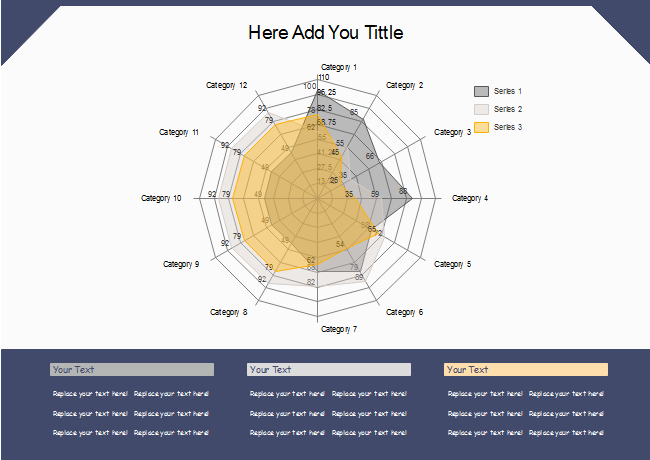Select the Series 2 legend label
The height and width of the screenshot is (460, 650).
coord(508,109)
